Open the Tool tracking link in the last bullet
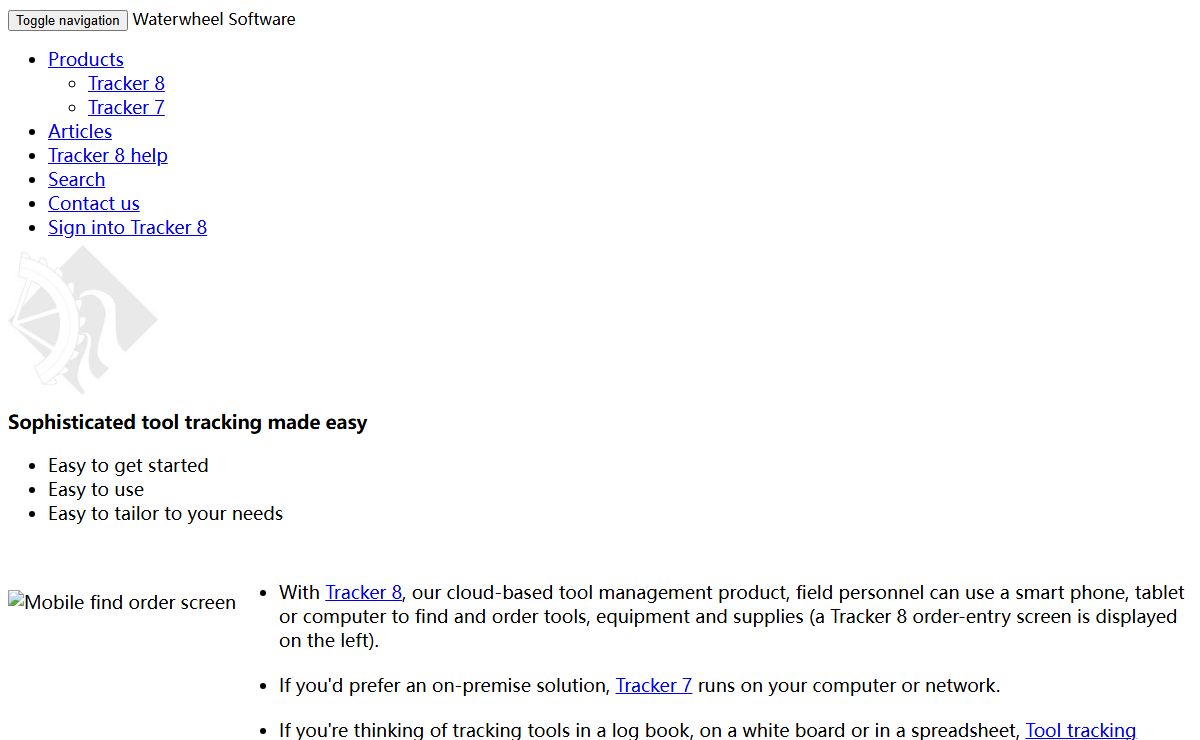 click(x=1080, y=731)
